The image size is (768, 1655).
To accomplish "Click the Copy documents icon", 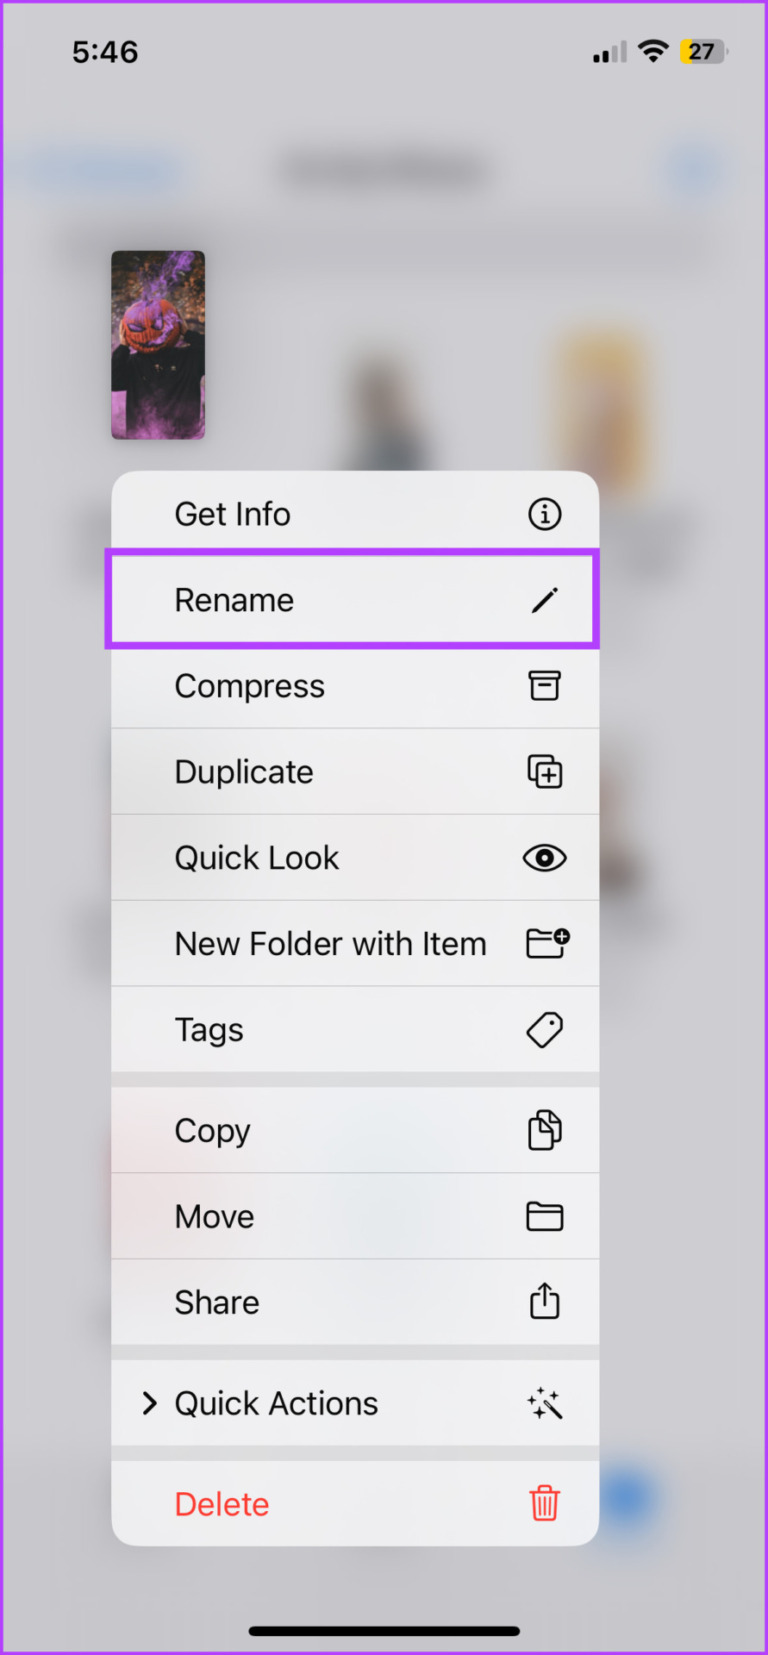I will click(544, 1130).
